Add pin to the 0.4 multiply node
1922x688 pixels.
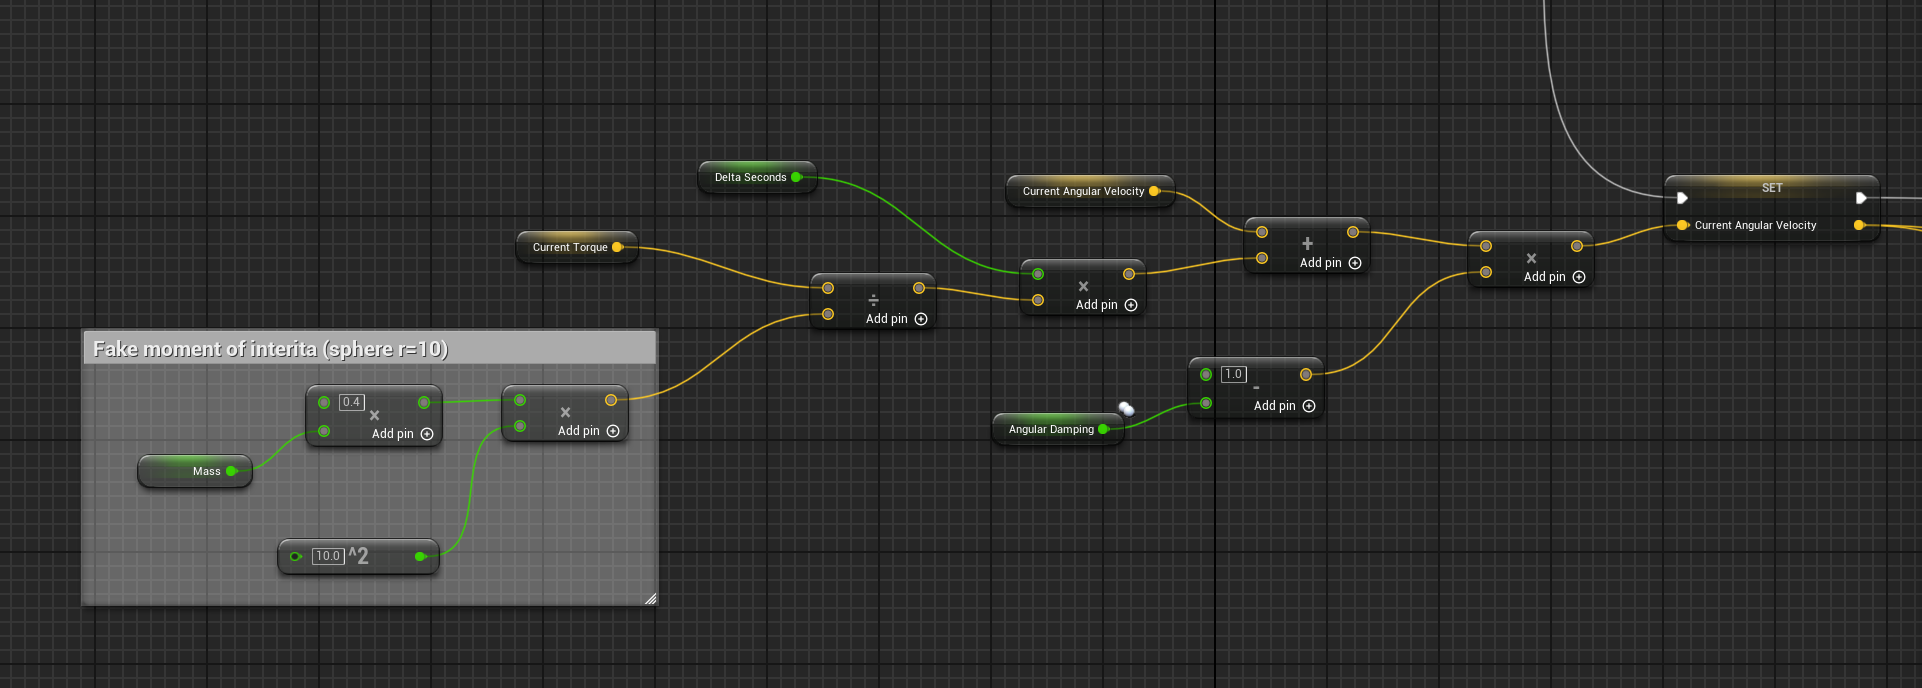pyautogui.click(x=402, y=434)
